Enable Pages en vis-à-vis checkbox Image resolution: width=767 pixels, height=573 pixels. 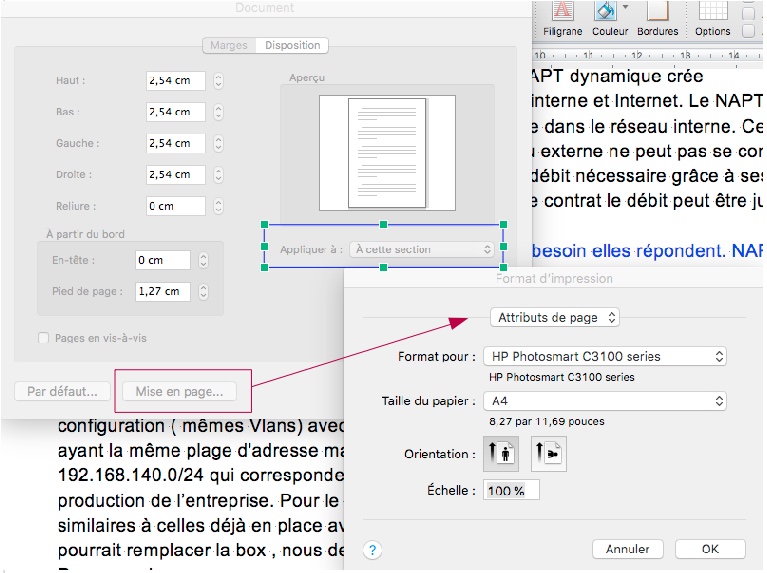pyautogui.click(x=43, y=338)
